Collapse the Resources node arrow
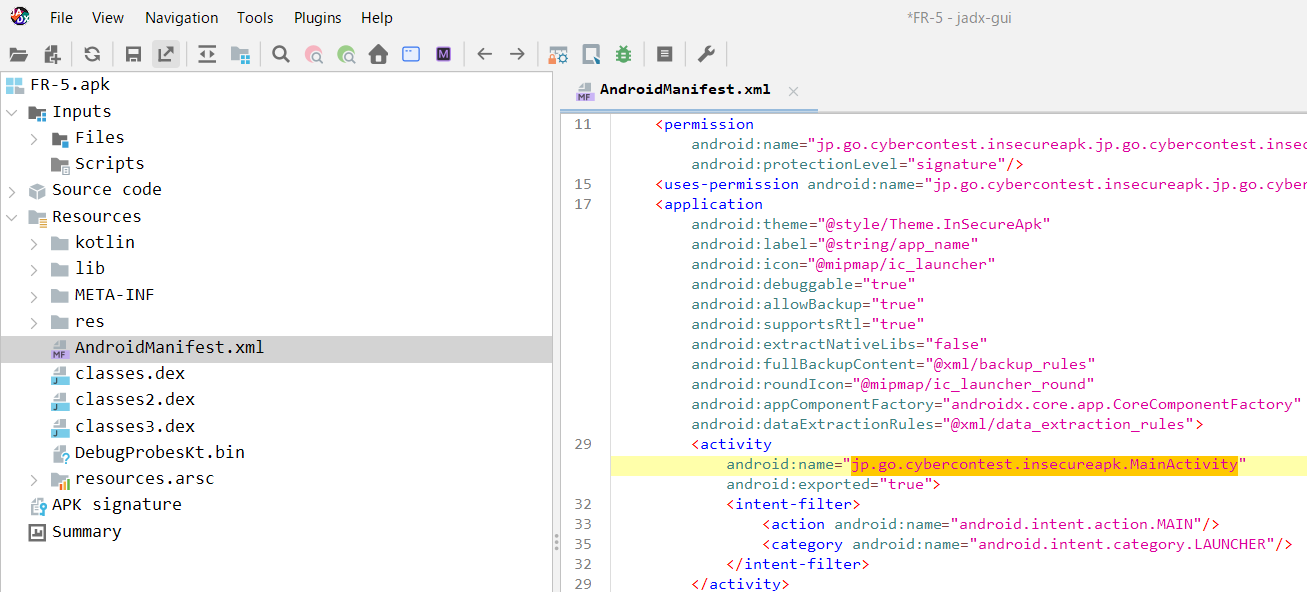The width and height of the screenshot is (1307, 592). (12, 217)
